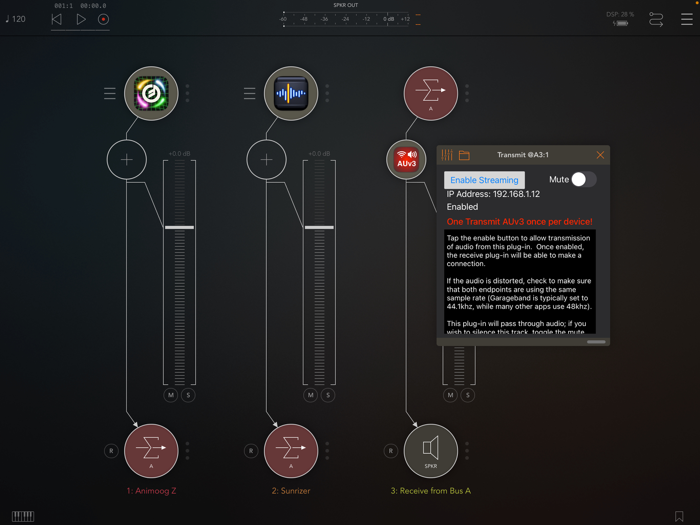Open the bookmark icon at bottom right
Screen dimensions: 700x525
[679, 517]
